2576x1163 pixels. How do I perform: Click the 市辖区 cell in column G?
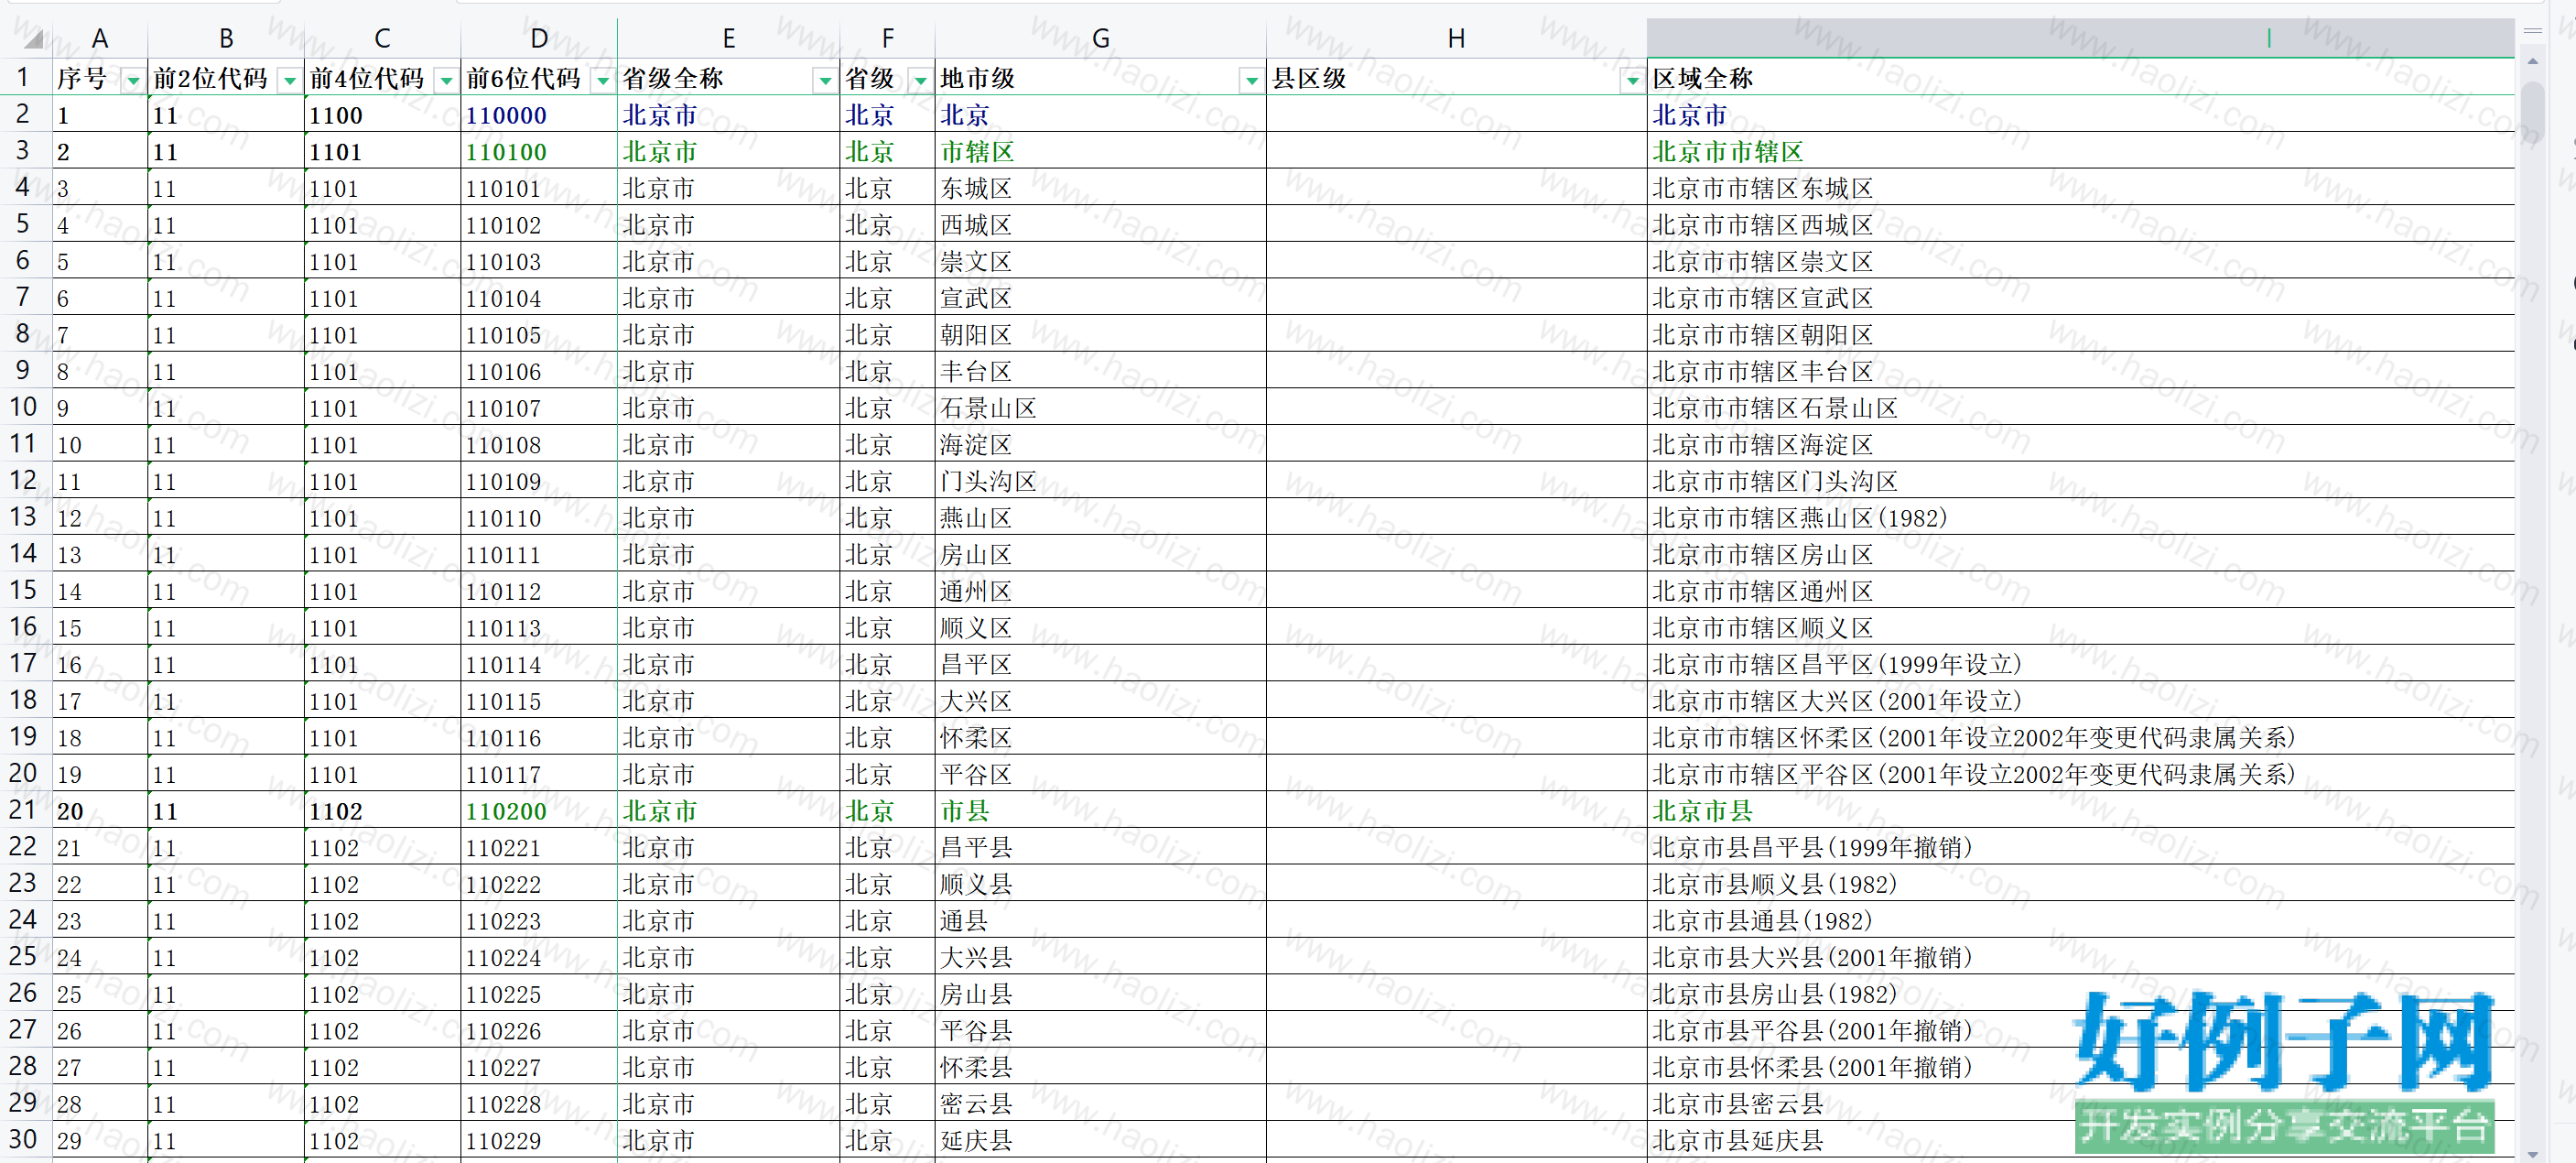click(1101, 152)
